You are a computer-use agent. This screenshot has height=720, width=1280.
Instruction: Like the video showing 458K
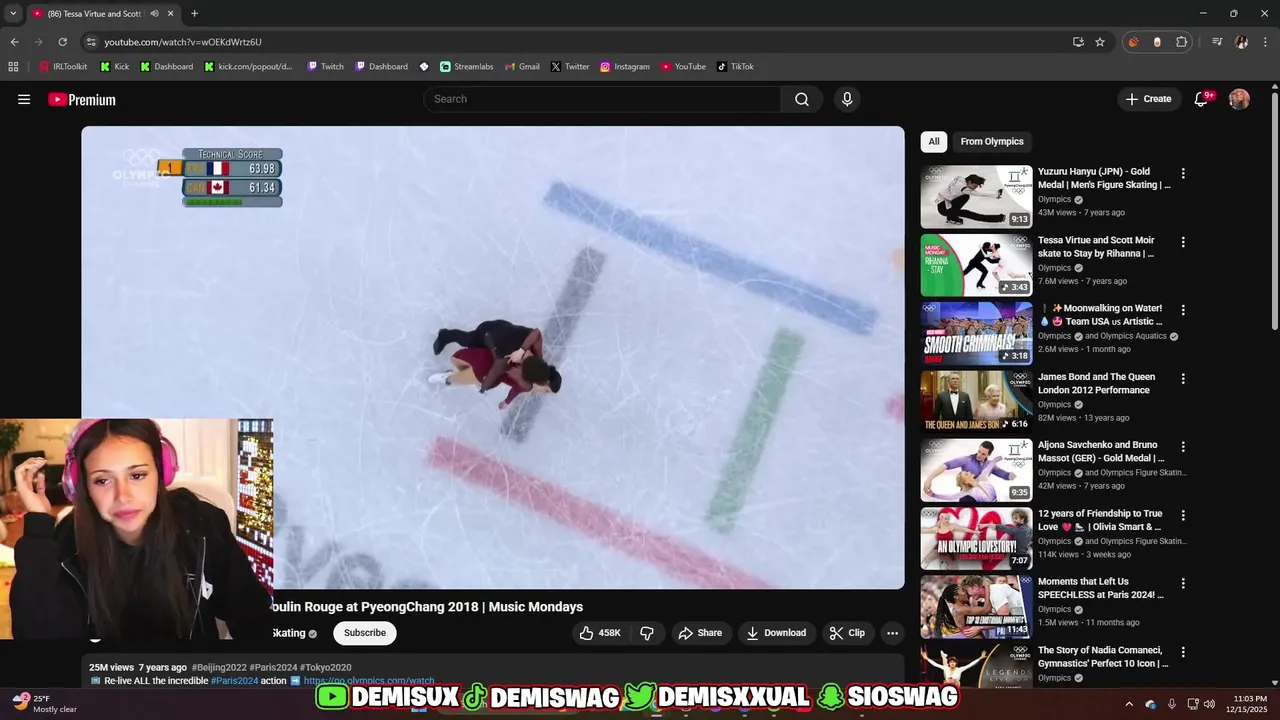coord(600,633)
